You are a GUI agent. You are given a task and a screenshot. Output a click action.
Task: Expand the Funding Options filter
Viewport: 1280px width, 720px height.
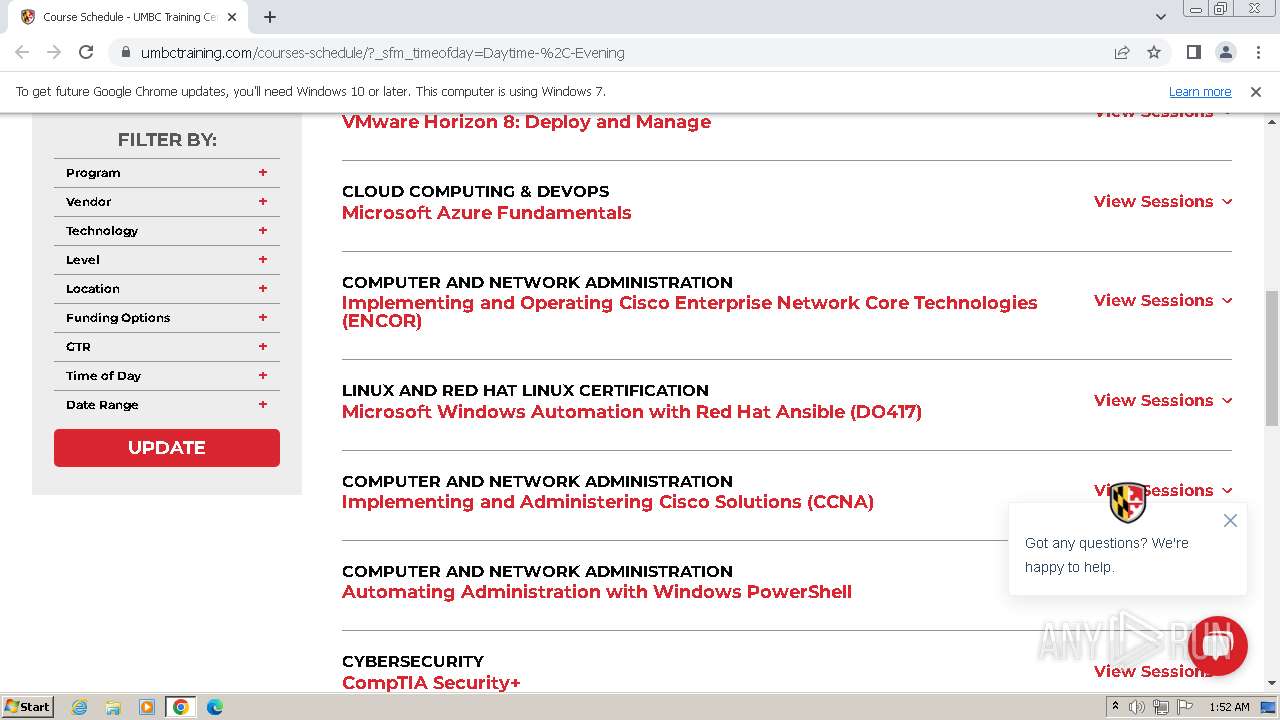pyautogui.click(x=167, y=318)
